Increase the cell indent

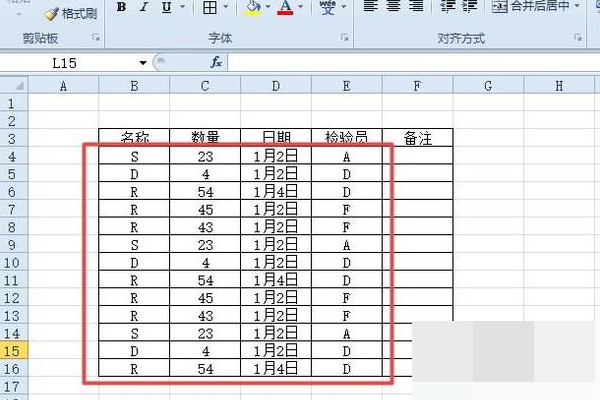(470, 6)
